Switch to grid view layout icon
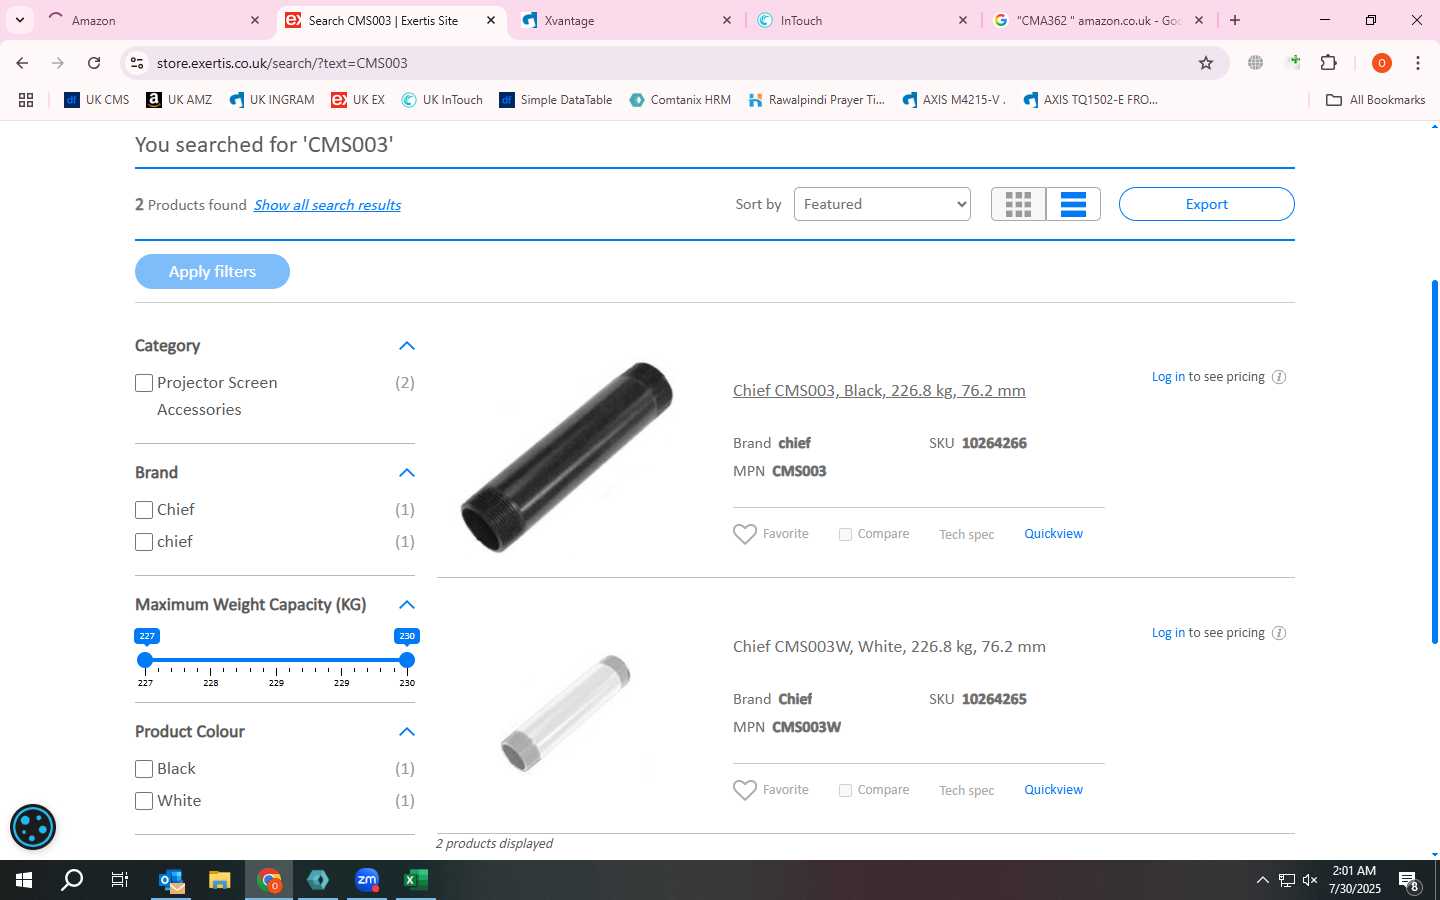Screen dimensions: 1440x900 point(1018,204)
